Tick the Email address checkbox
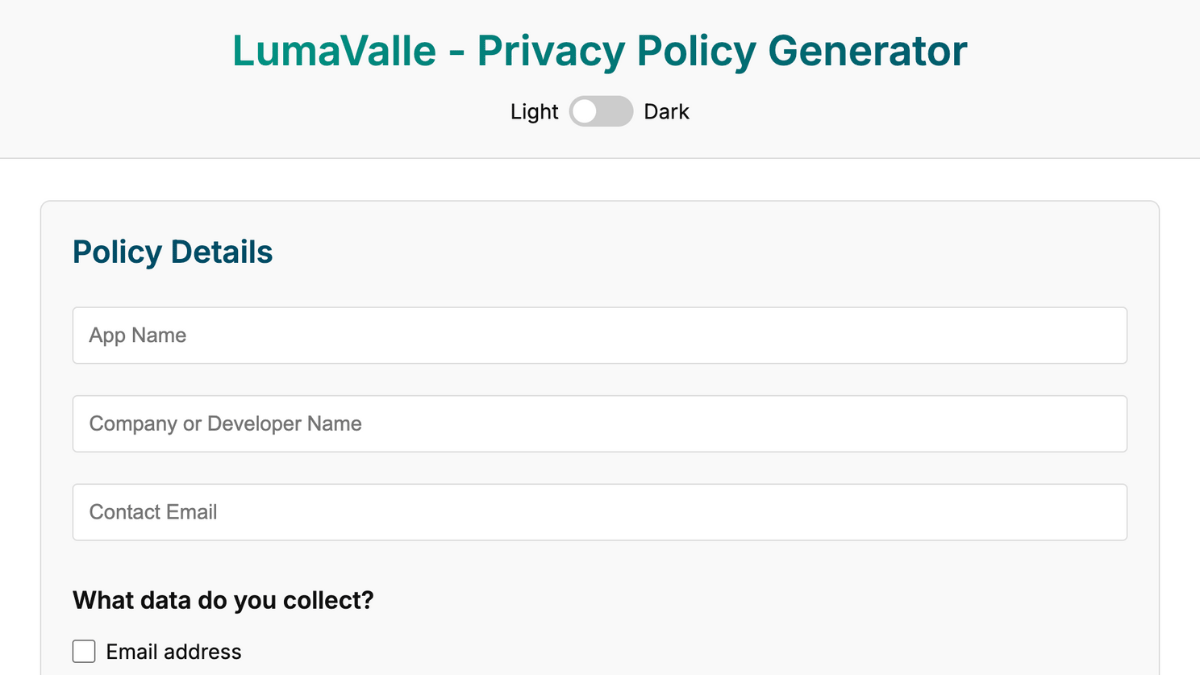Viewport: 1200px width, 675px height. 84,652
